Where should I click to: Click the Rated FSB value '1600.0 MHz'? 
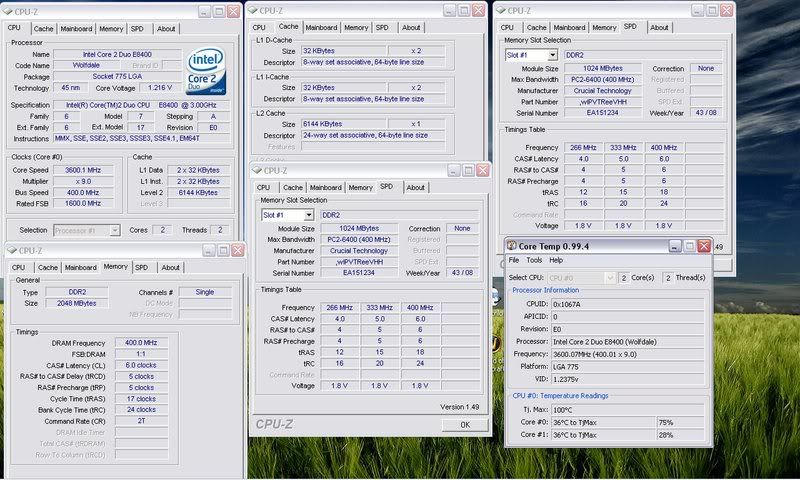83,204
